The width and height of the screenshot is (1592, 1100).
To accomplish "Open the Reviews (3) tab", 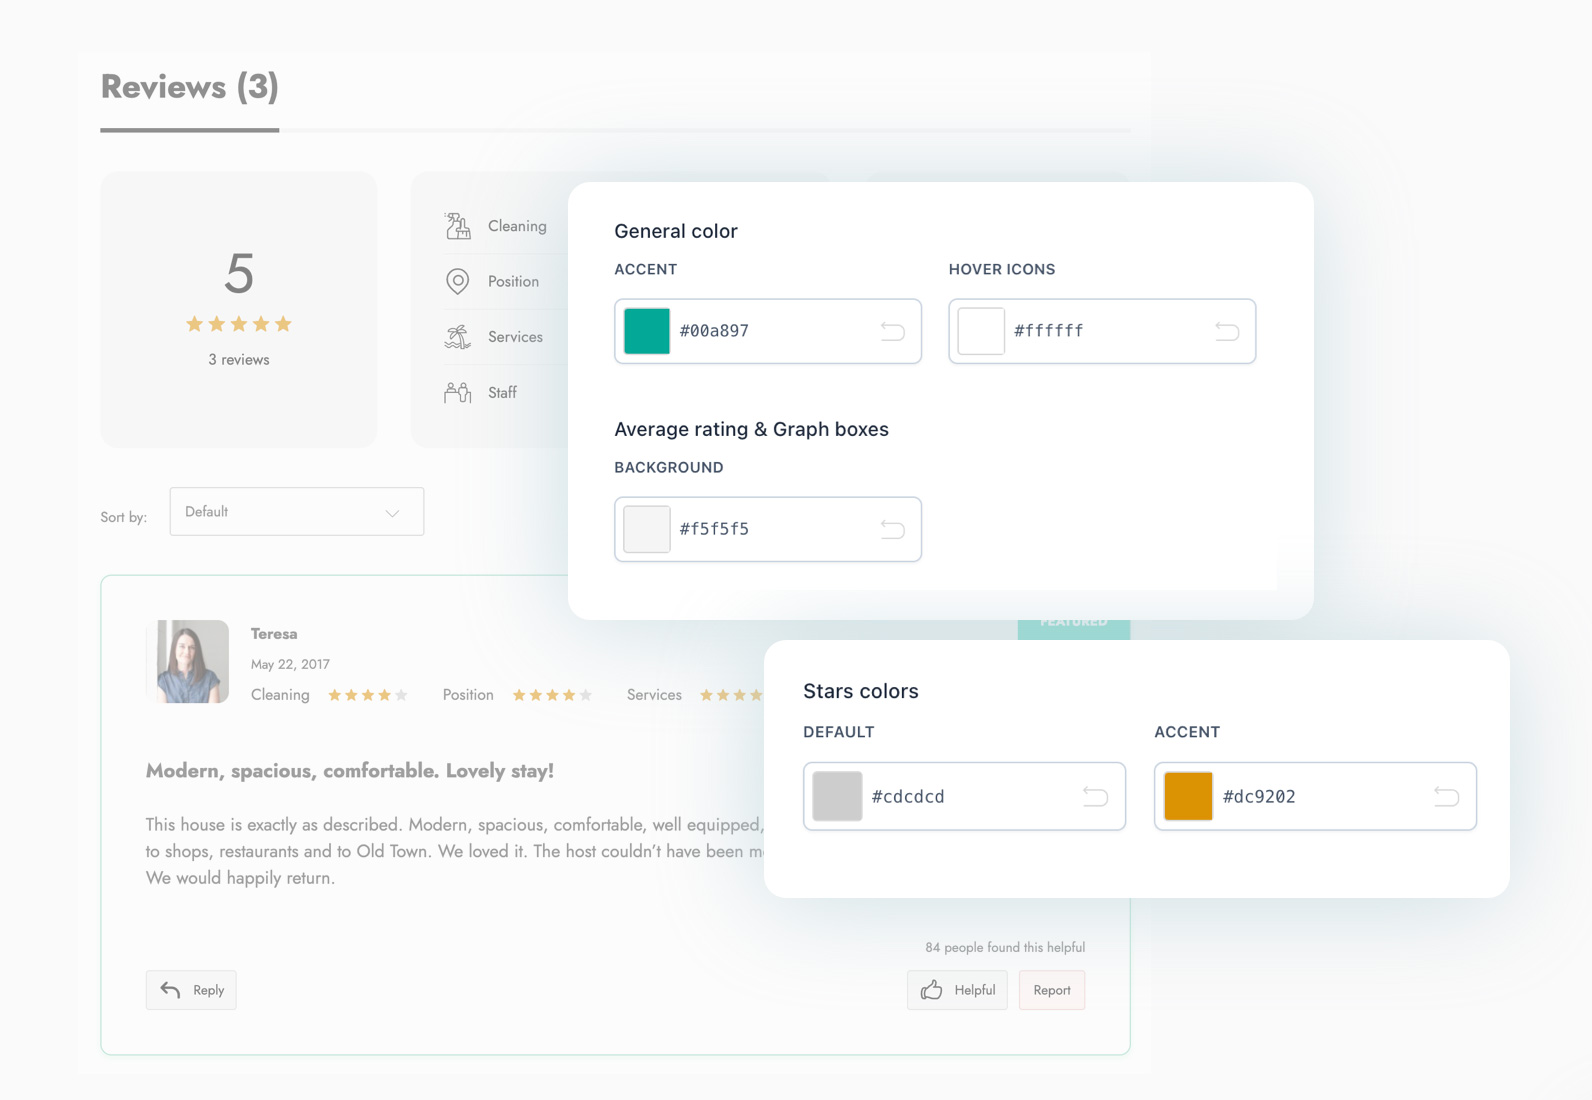I will (x=190, y=88).
